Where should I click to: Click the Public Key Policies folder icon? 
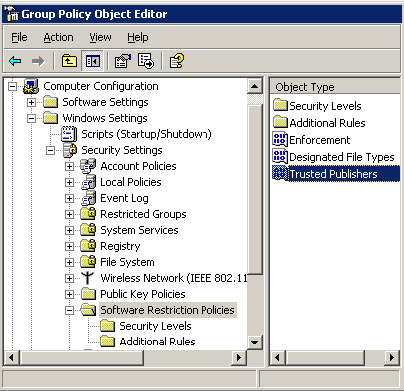[89, 294]
